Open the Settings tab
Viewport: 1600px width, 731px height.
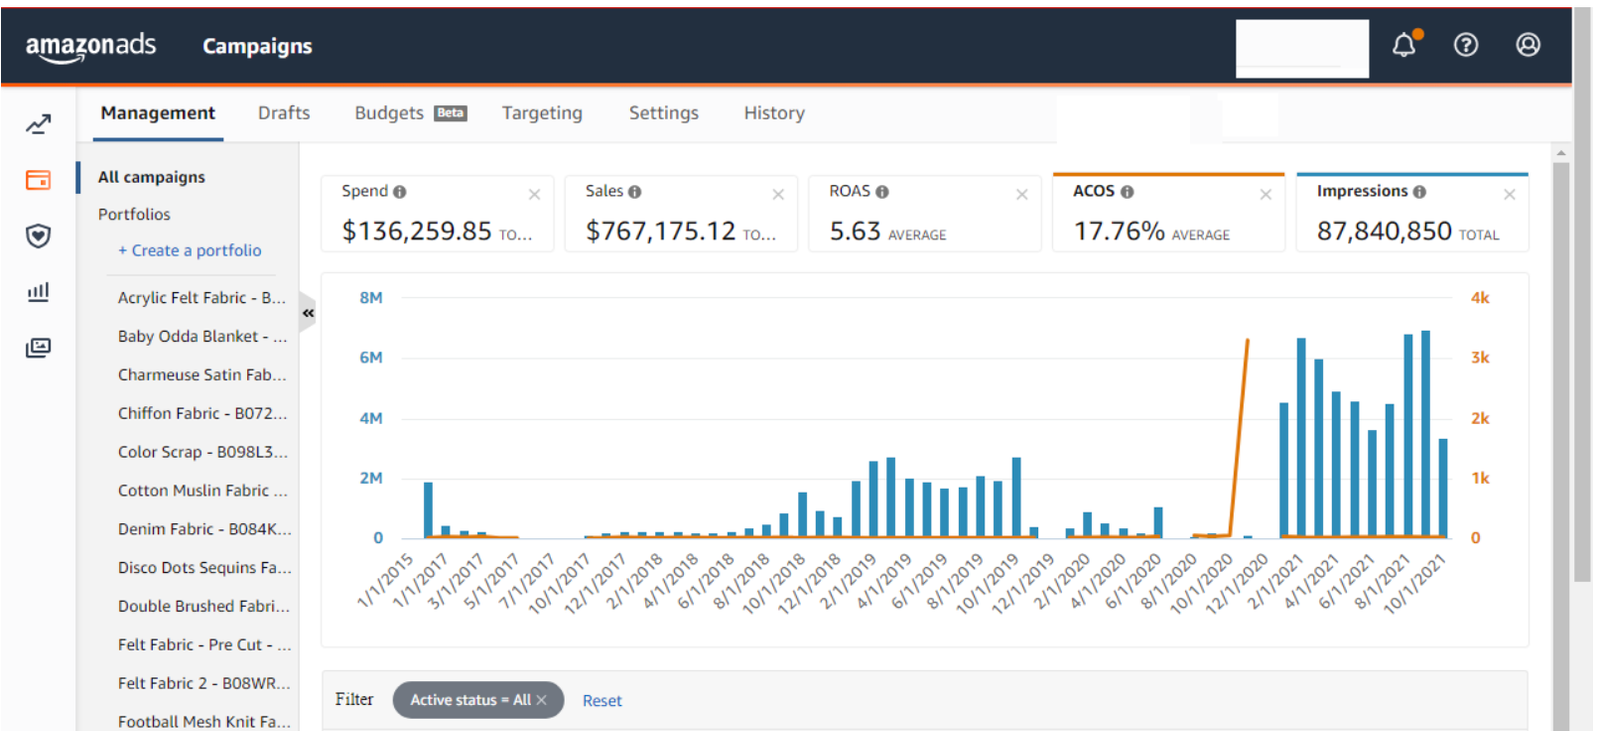click(664, 113)
